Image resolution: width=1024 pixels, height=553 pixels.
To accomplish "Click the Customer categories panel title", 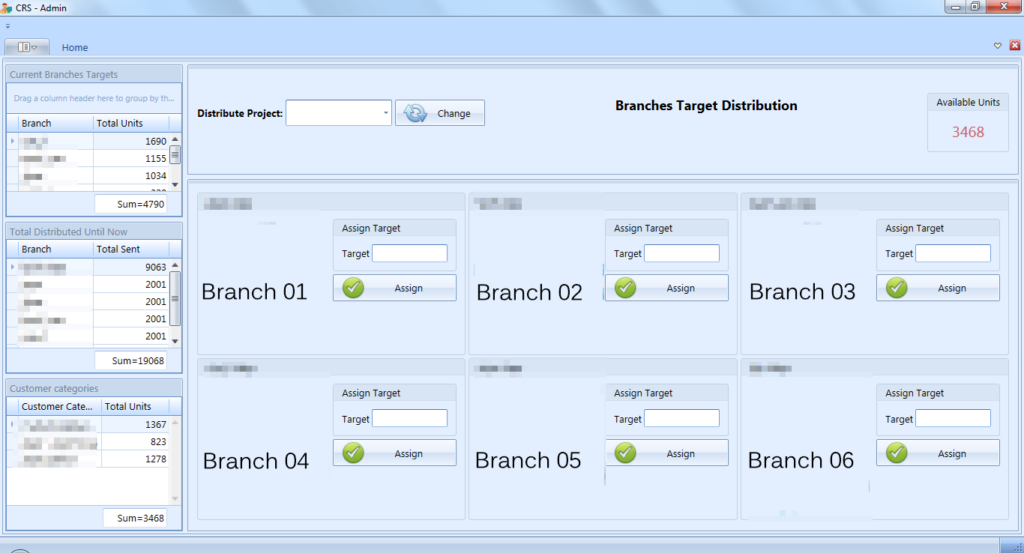I will click(54, 388).
